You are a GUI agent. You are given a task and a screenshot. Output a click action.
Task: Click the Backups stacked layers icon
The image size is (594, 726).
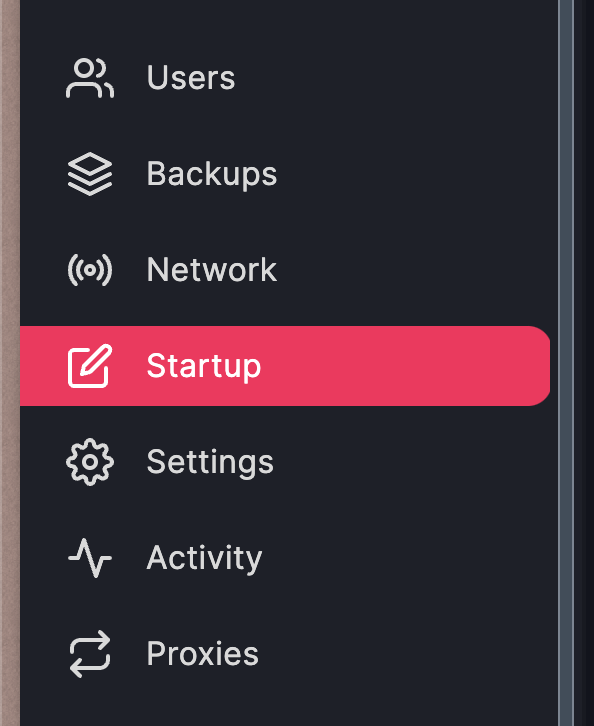90,174
